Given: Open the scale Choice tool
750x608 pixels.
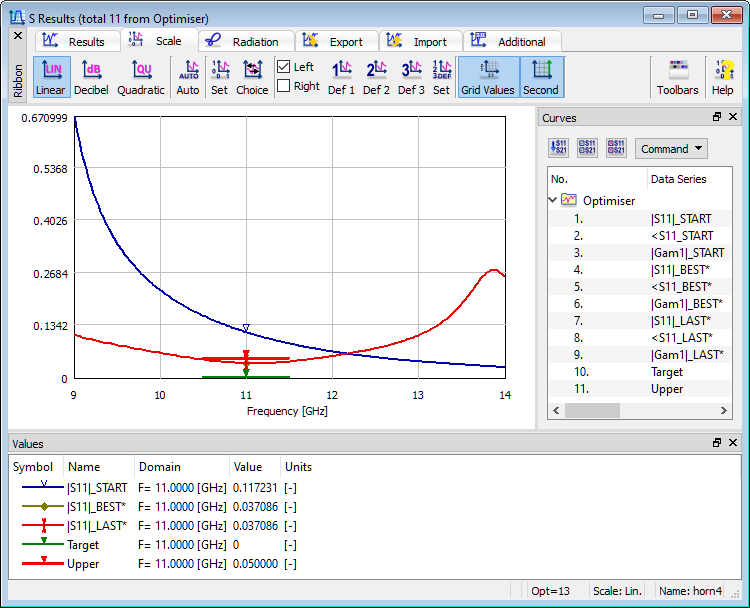Looking at the screenshot, I should coord(252,77).
